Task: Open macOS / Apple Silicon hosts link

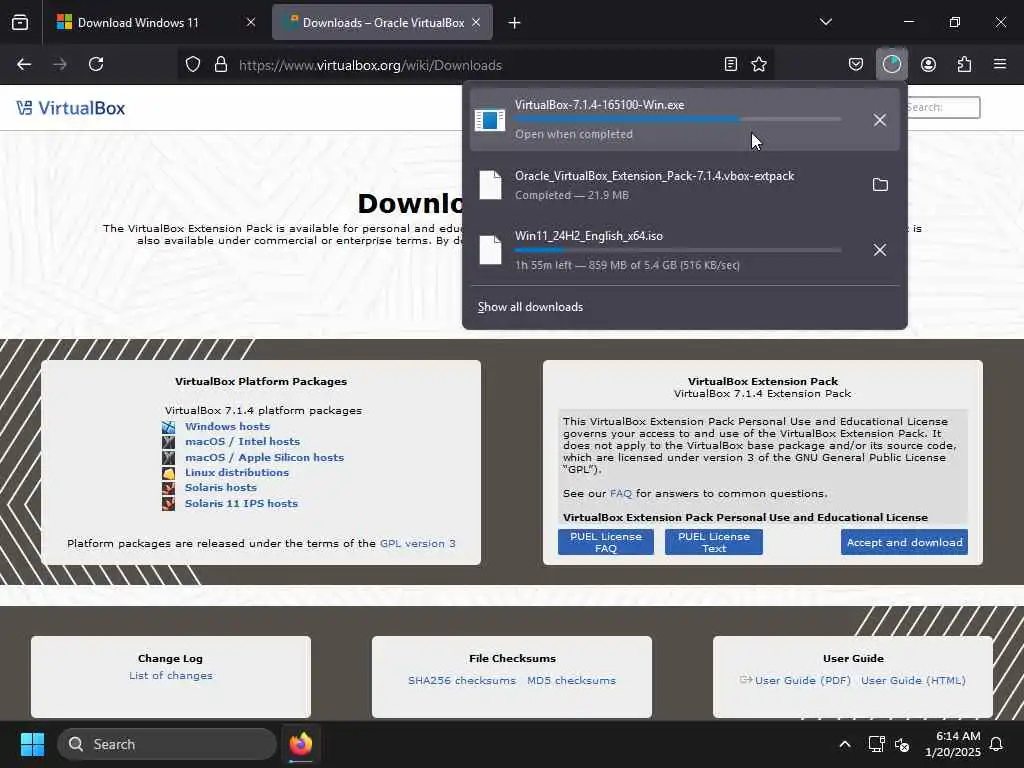Action: 264,457
